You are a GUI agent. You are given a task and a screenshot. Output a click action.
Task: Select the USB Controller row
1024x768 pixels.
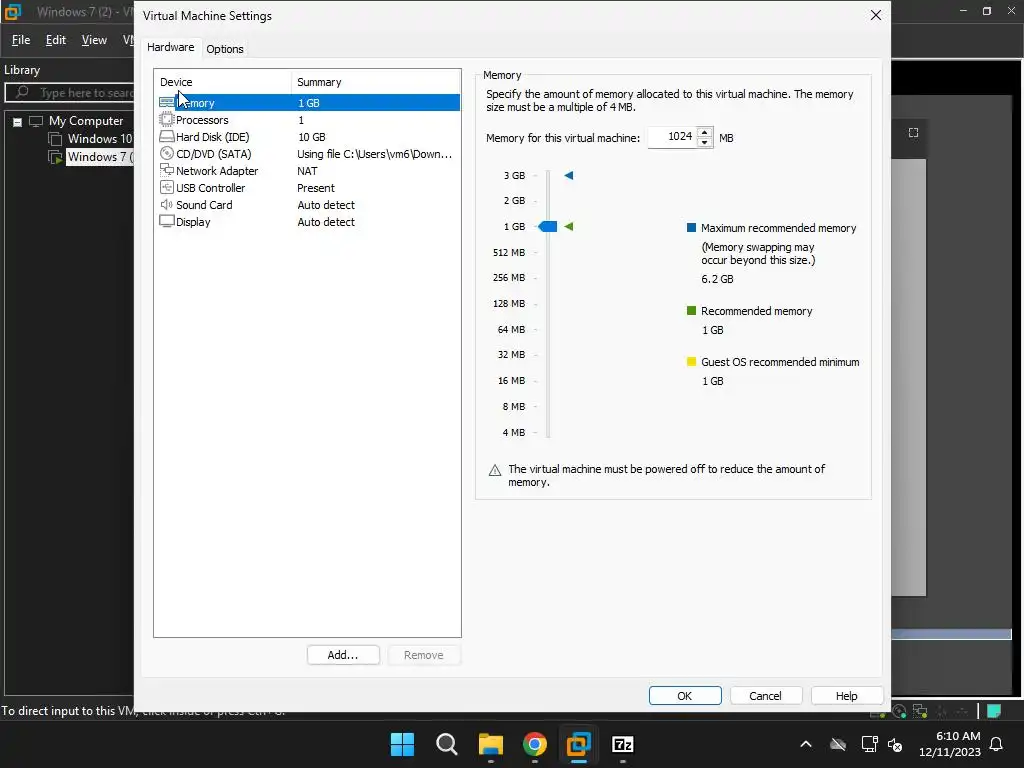pos(309,188)
